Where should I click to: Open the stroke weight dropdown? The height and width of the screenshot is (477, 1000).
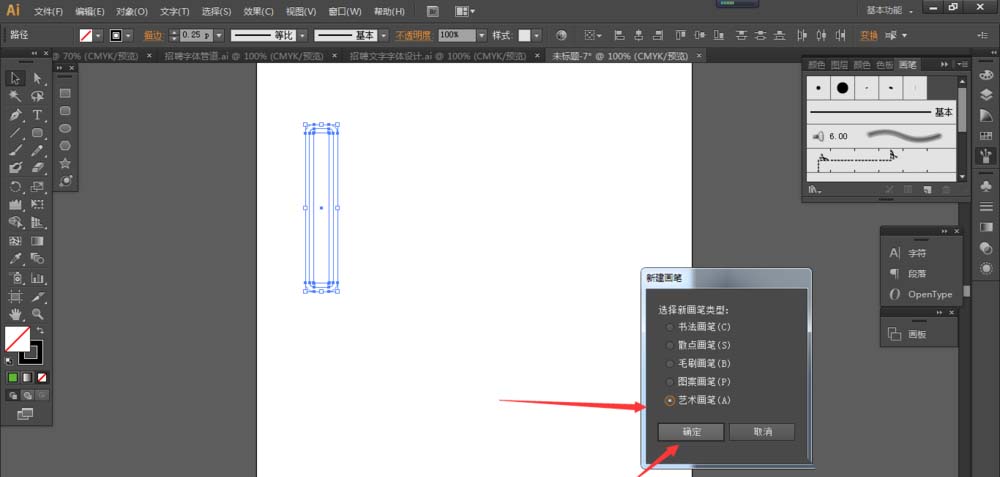(219, 36)
